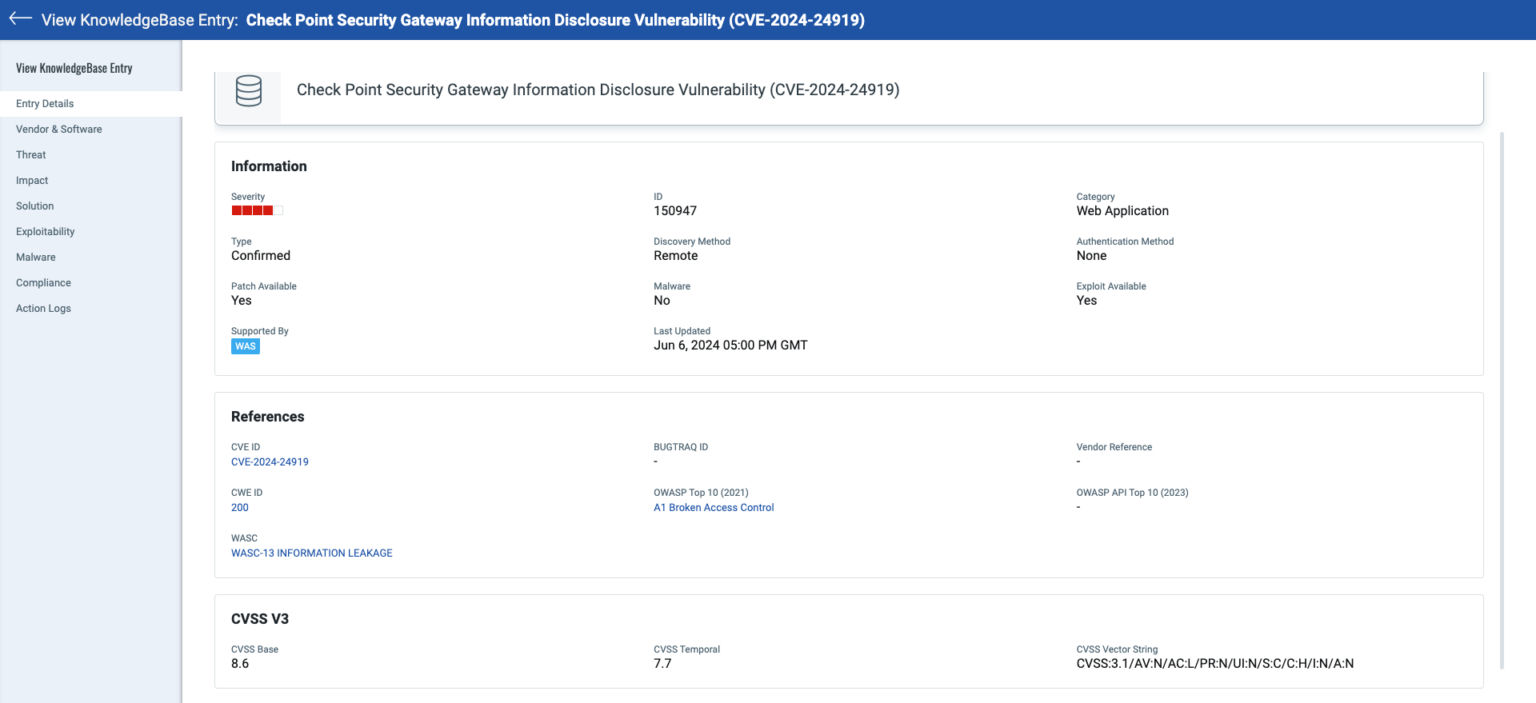
Task: Open the Action Logs section
Action: point(91,309)
